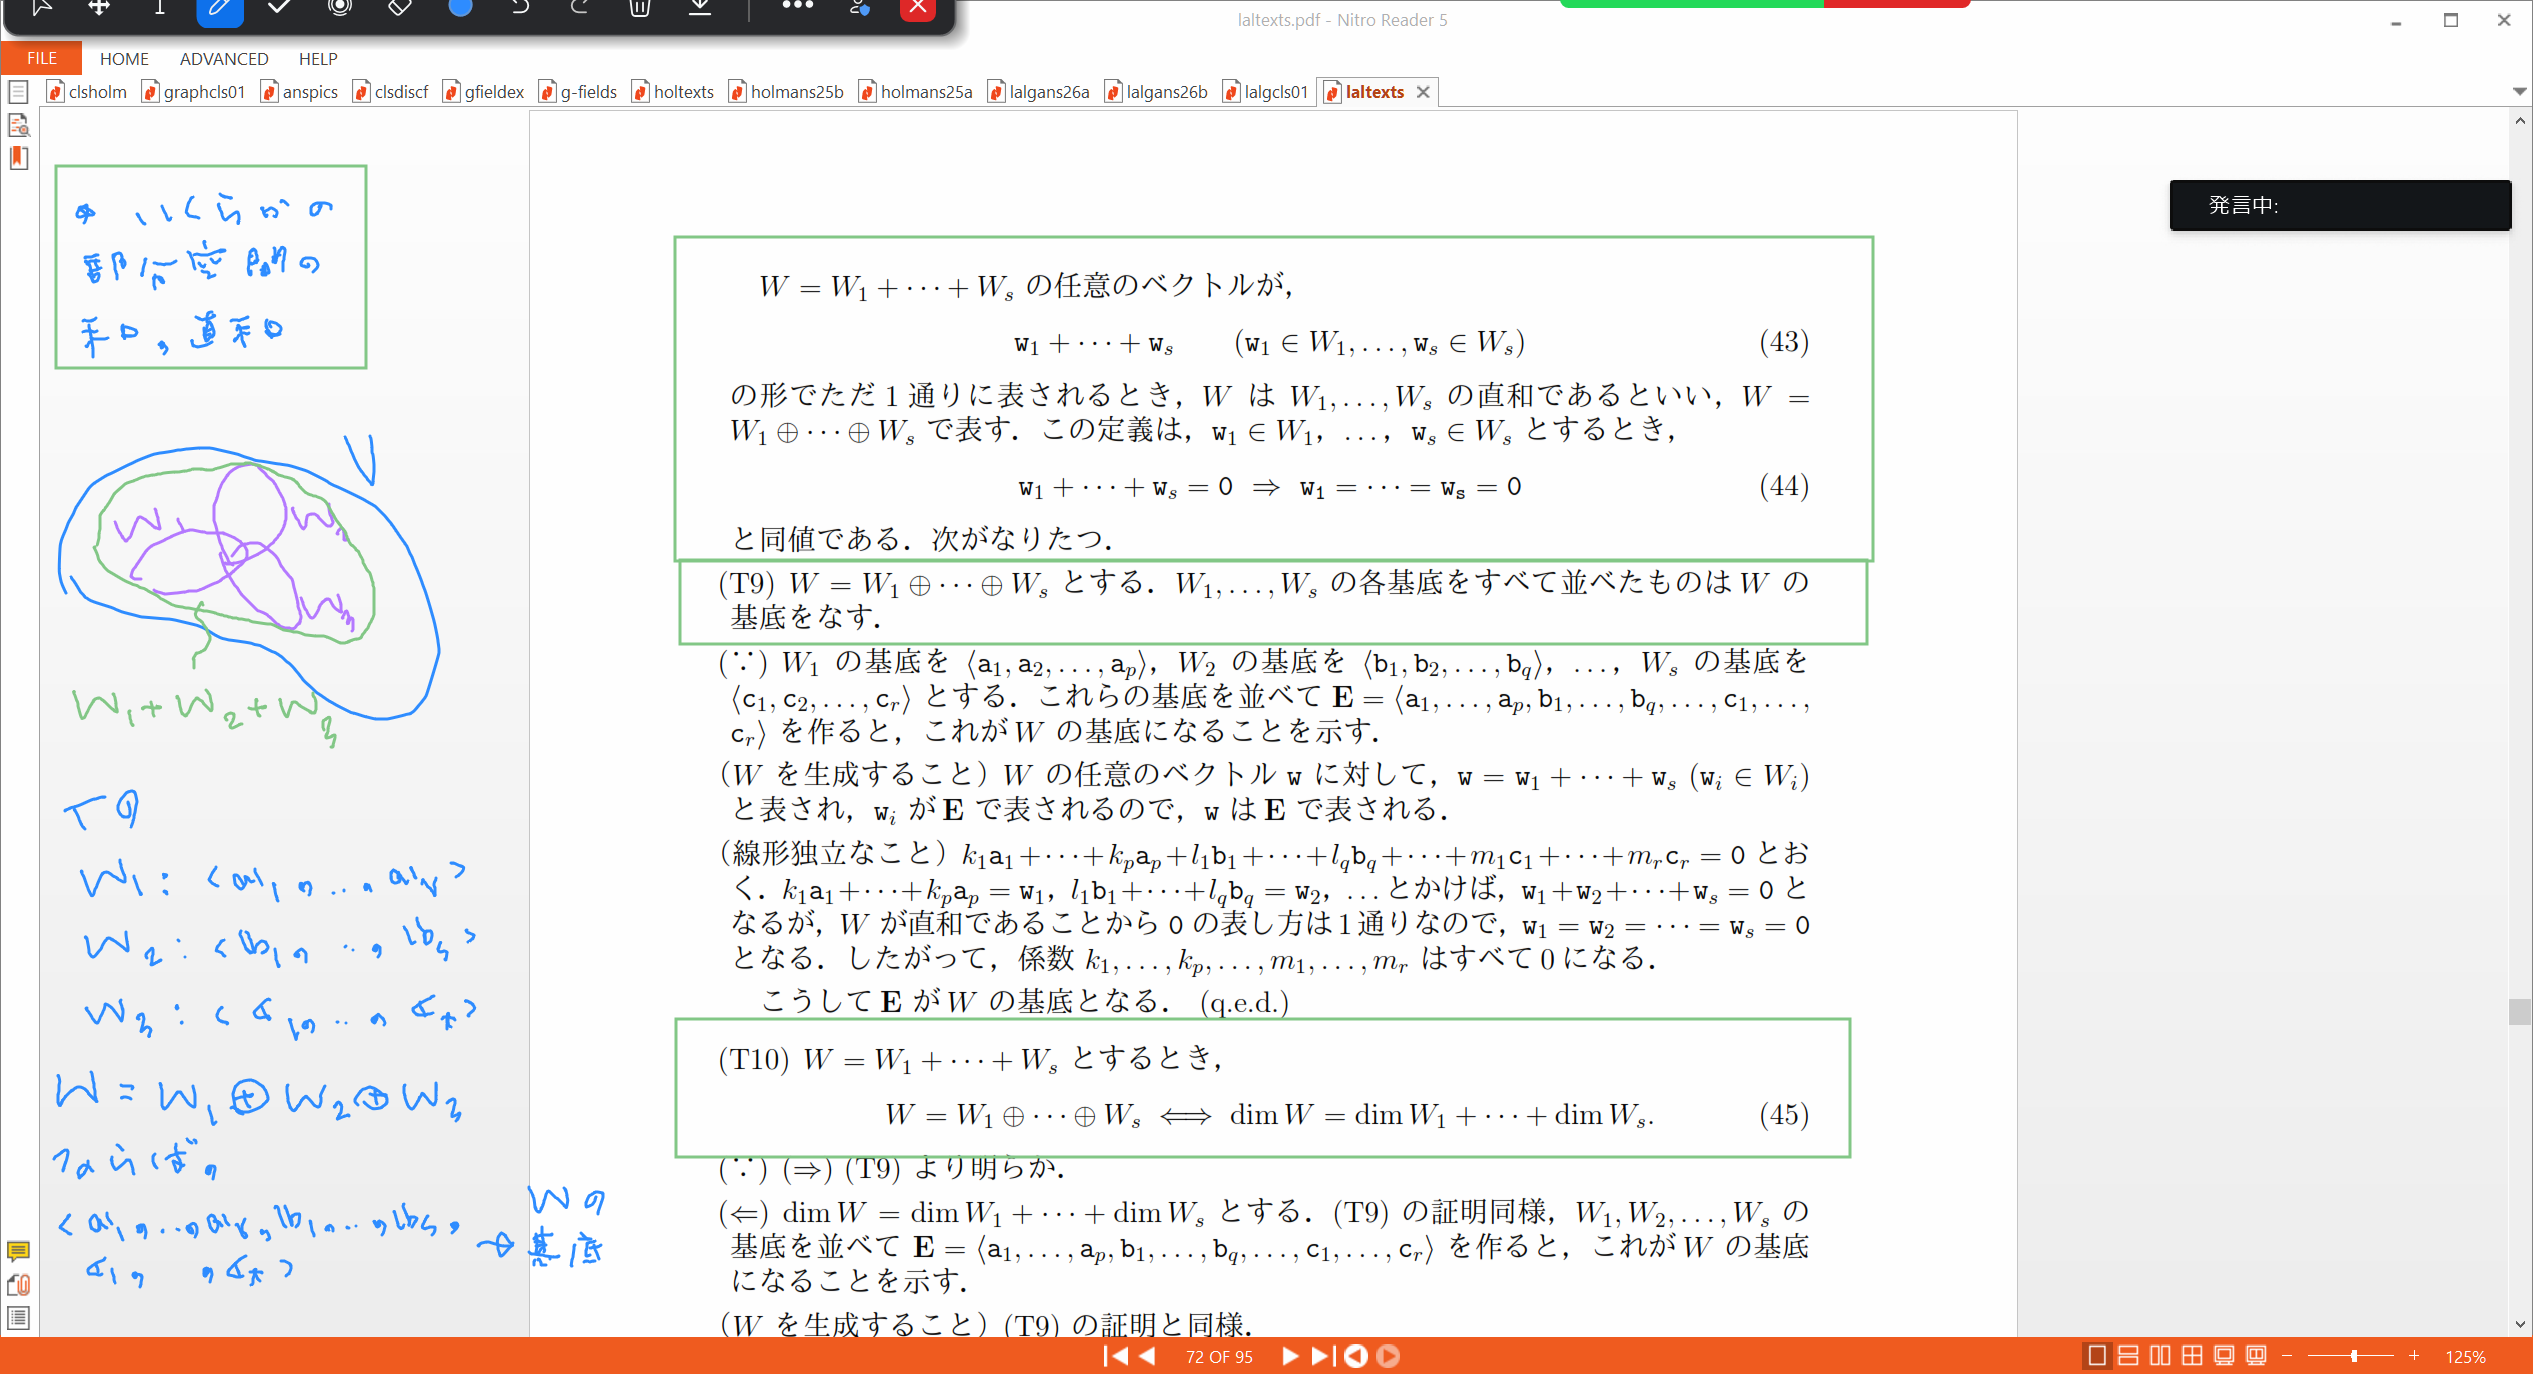The image size is (2533, 1374).
Task: Open the Pages panel in left sidebar
Action: click(18, 92)
